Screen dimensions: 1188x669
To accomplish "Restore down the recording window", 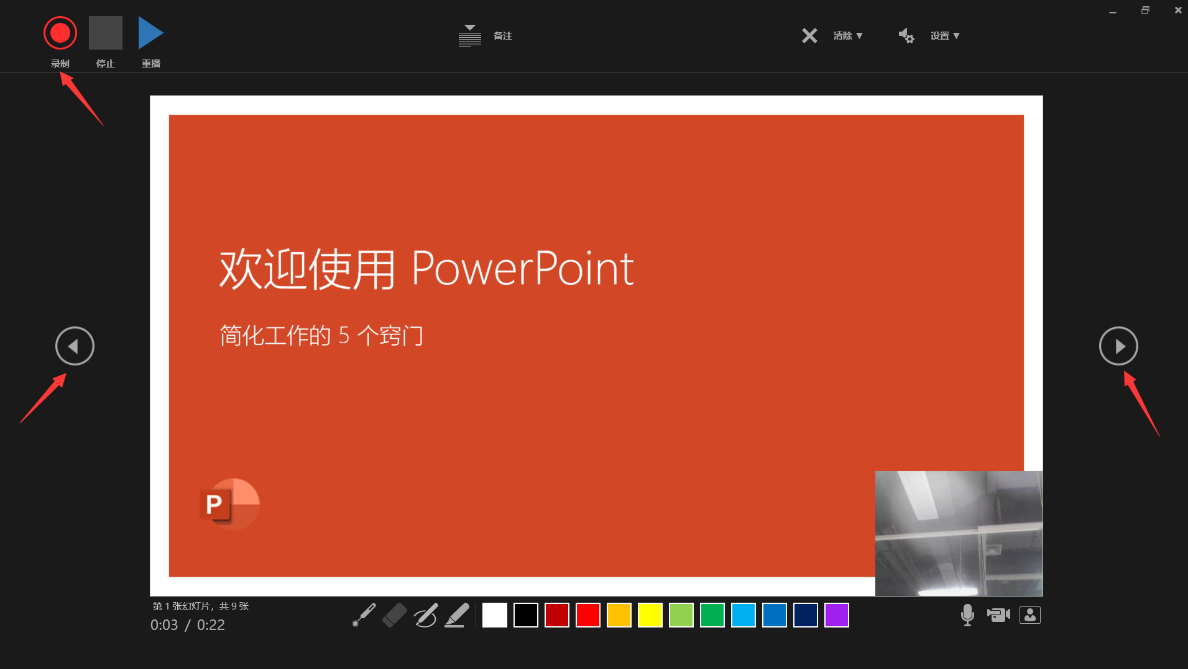I will tap(1145, 11).
